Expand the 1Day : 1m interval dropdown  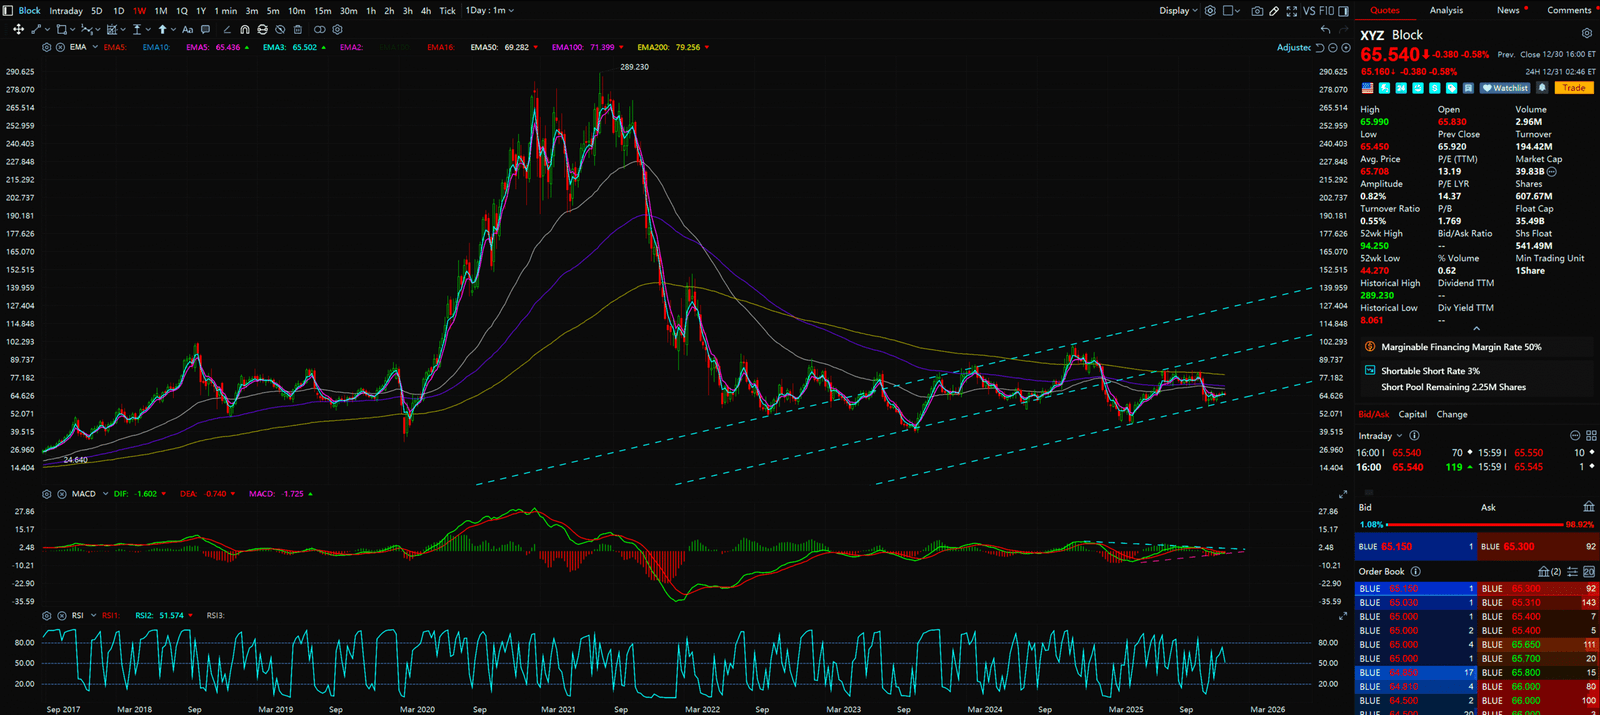coord(490,11)
